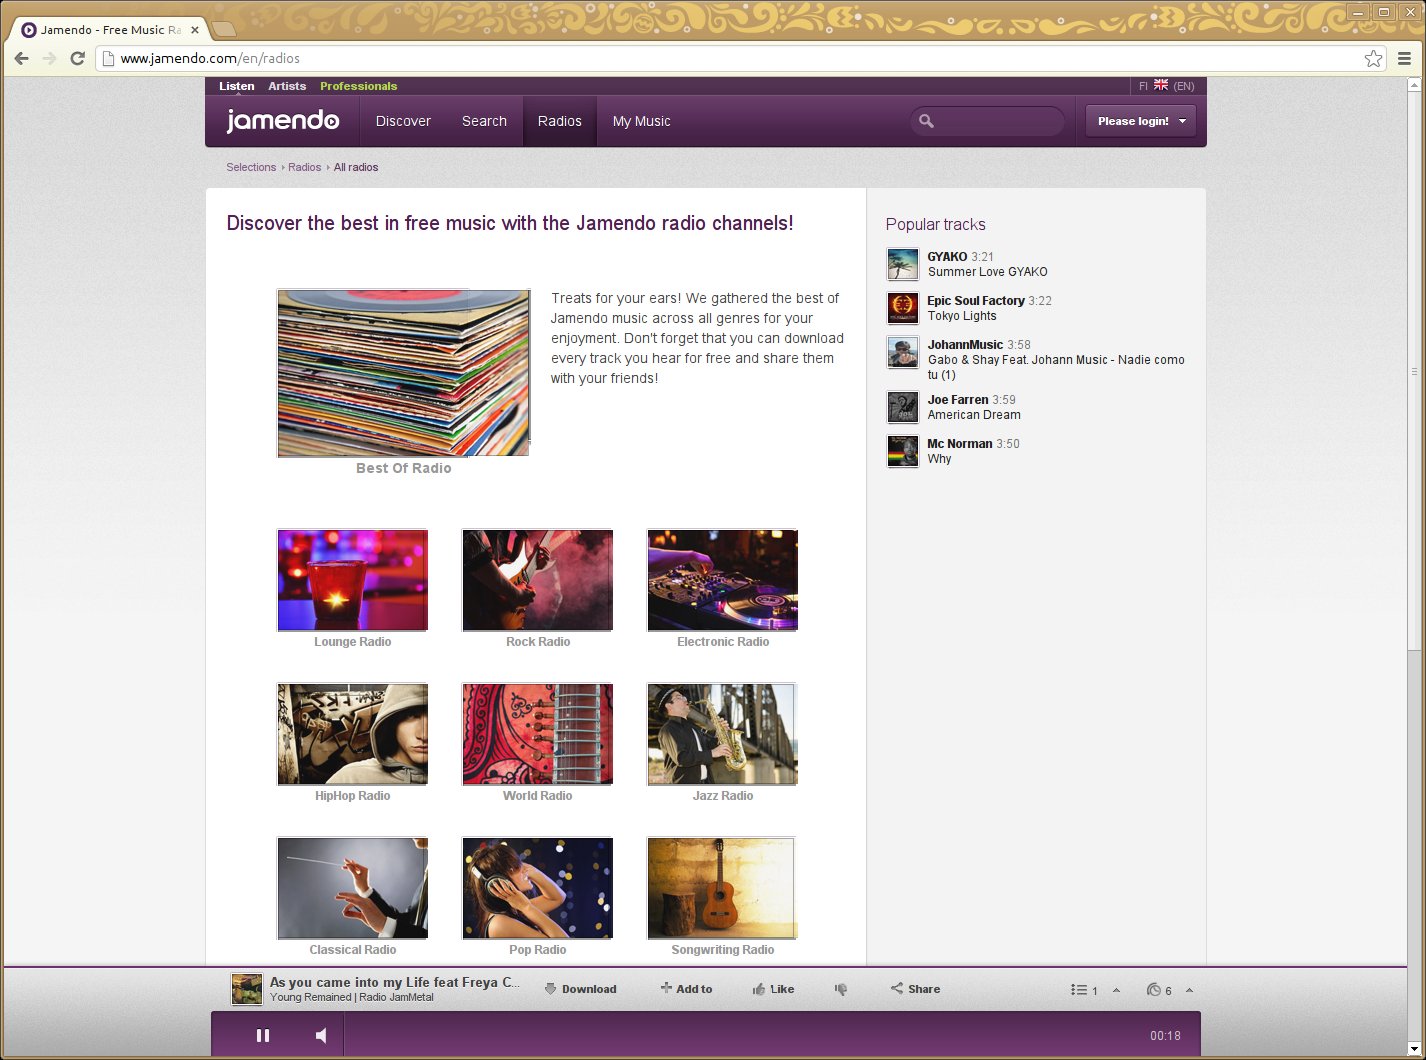Switch to the Listen section
Screen dimensions: 1426x1060
coord(237,86)
